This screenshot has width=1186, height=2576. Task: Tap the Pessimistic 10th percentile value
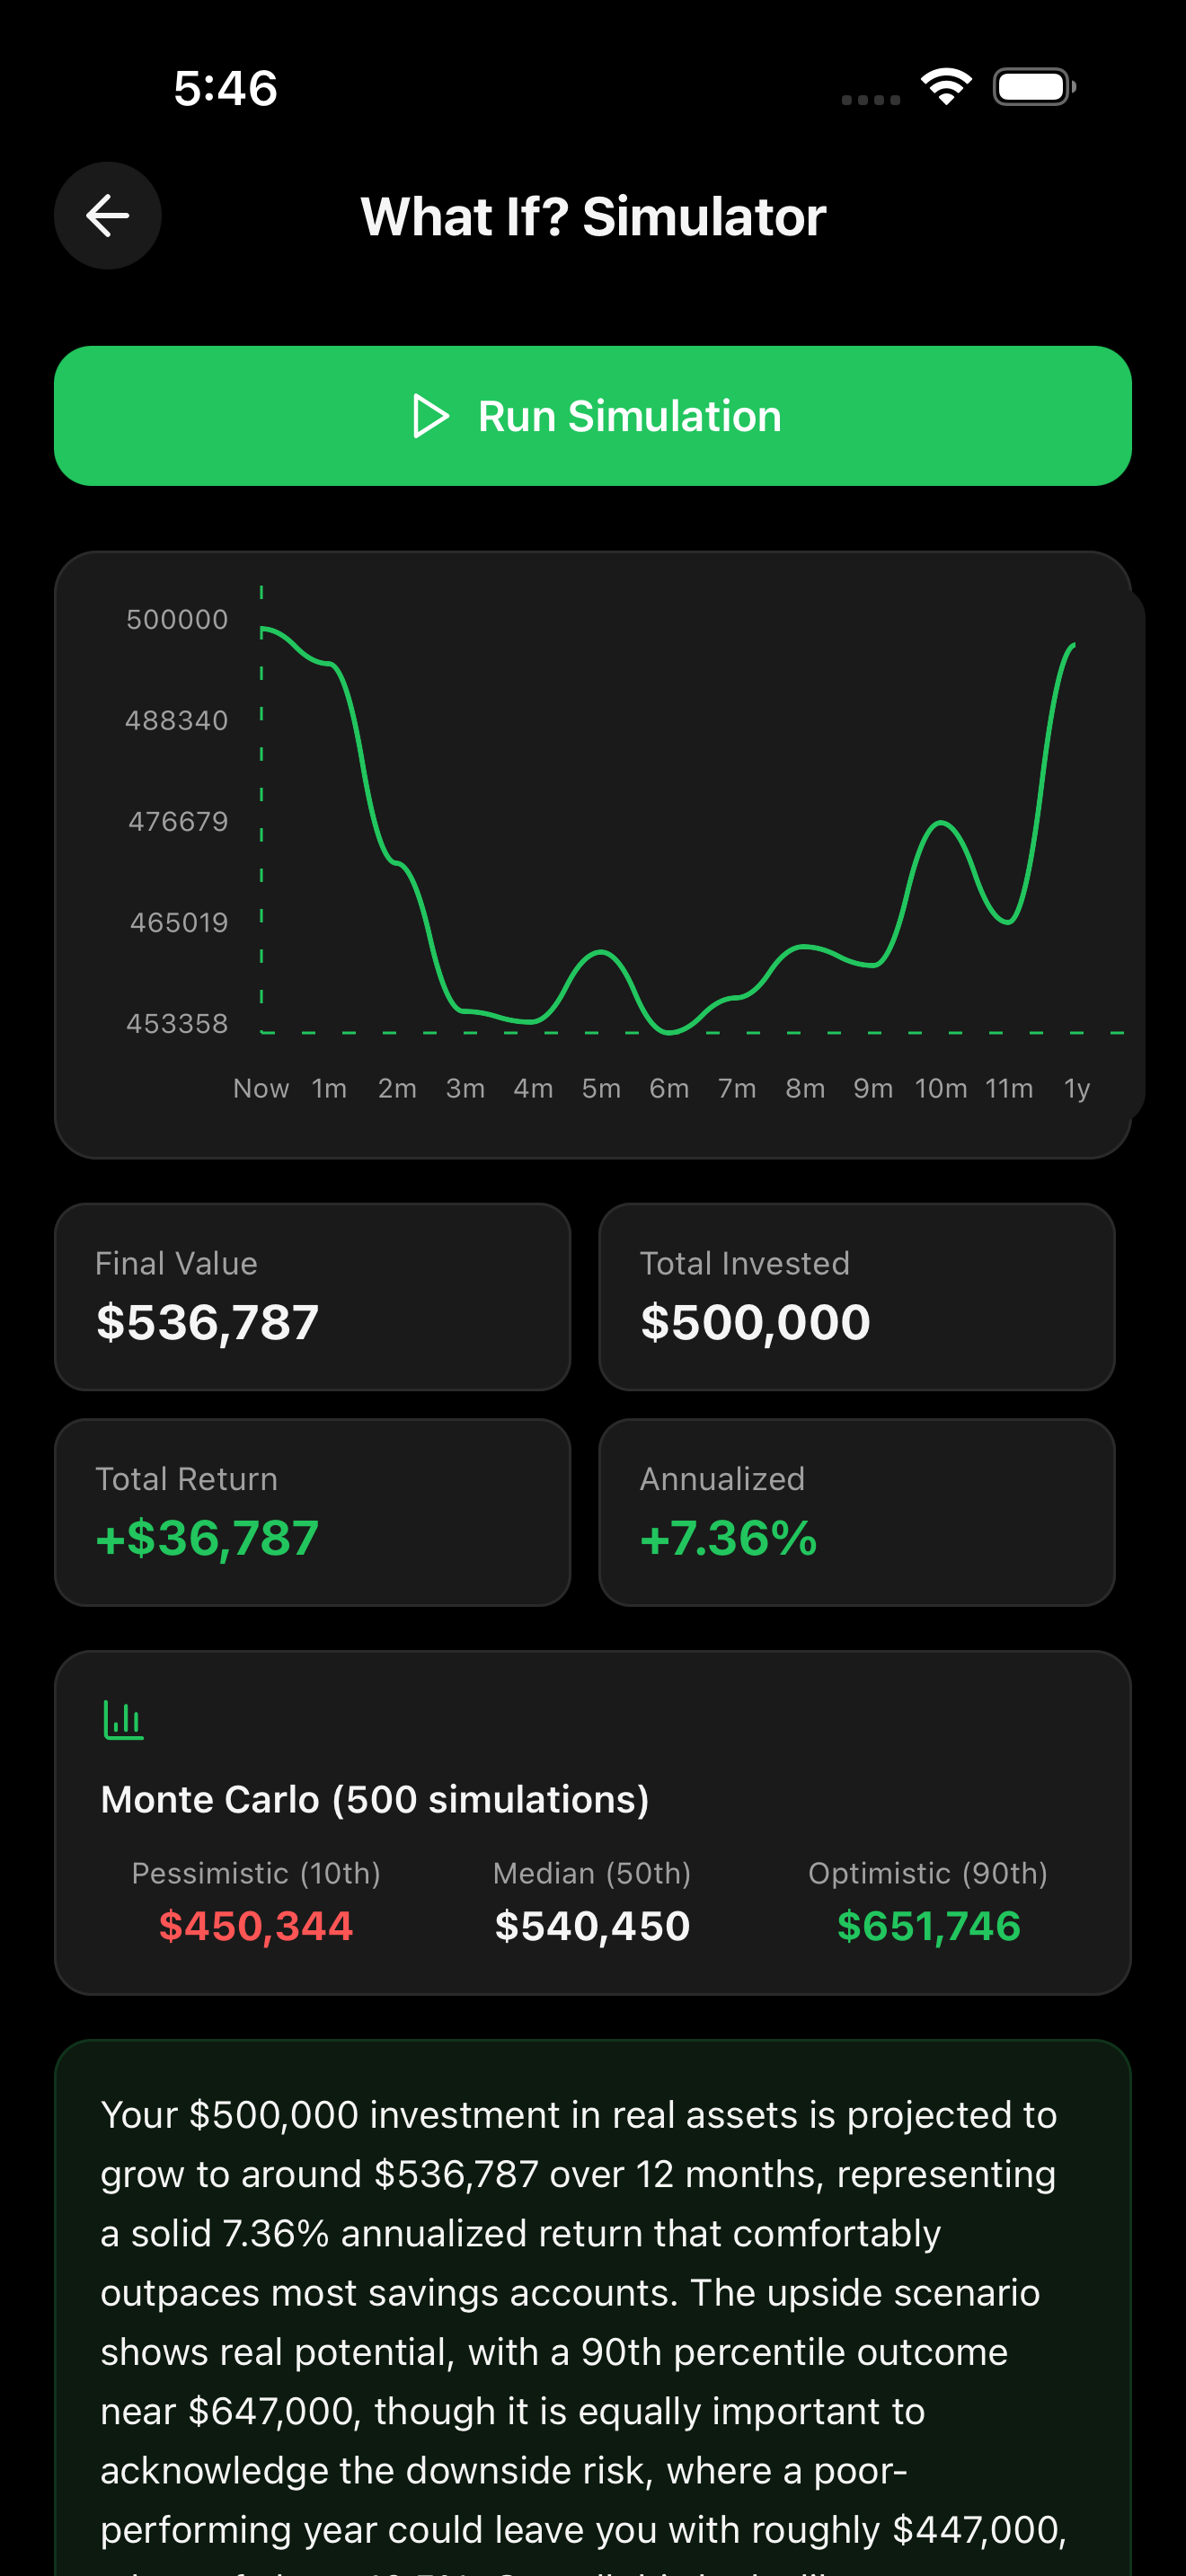pos(256,1926)
